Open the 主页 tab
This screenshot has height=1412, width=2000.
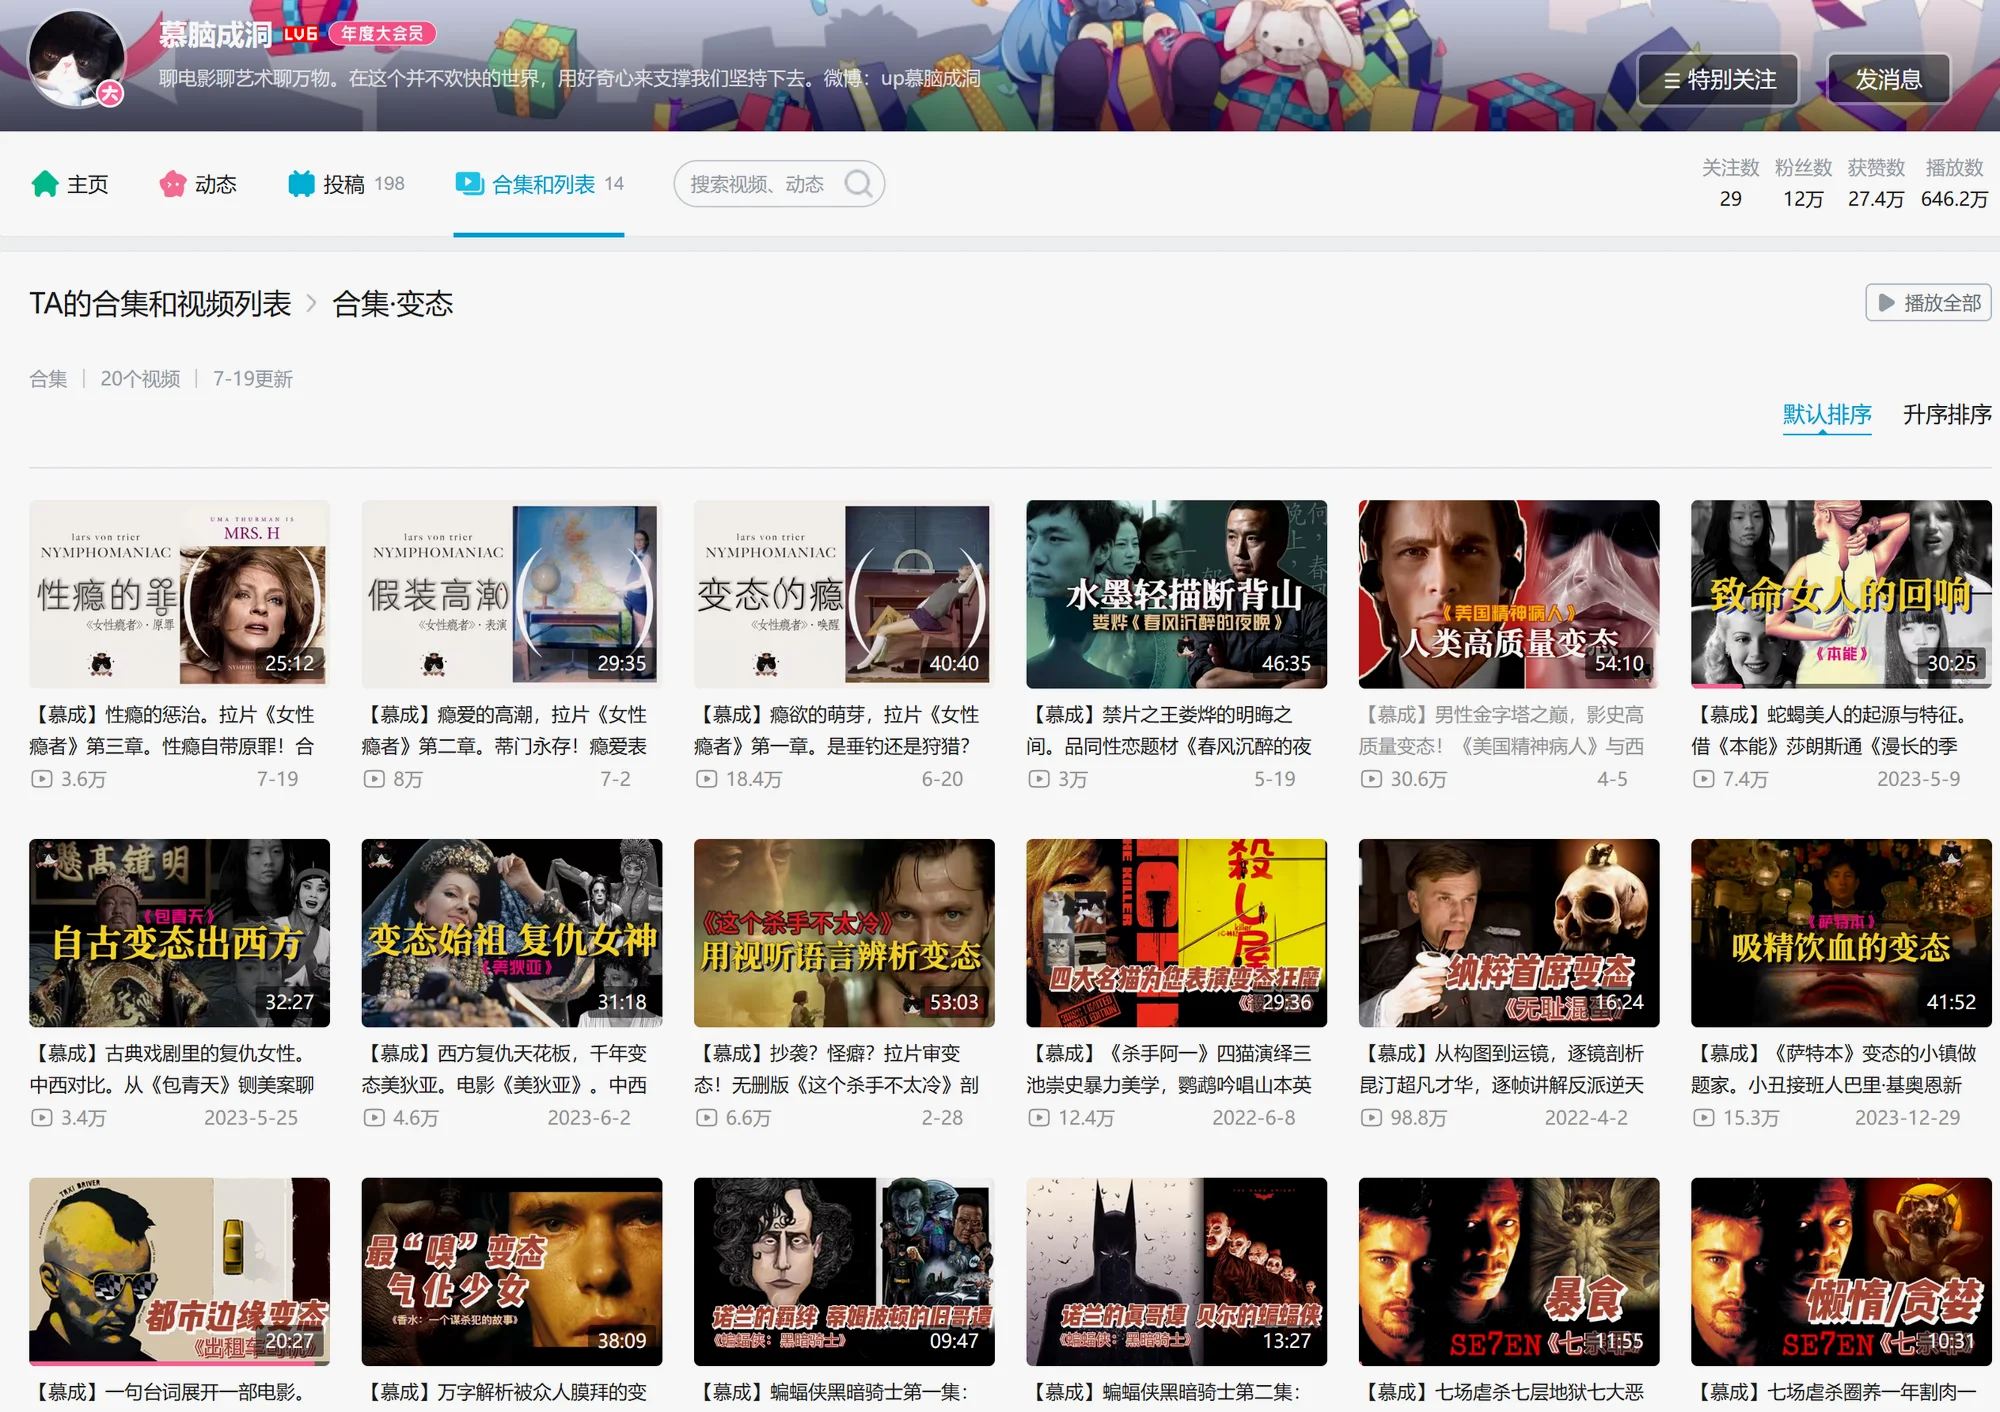(70, 184)
